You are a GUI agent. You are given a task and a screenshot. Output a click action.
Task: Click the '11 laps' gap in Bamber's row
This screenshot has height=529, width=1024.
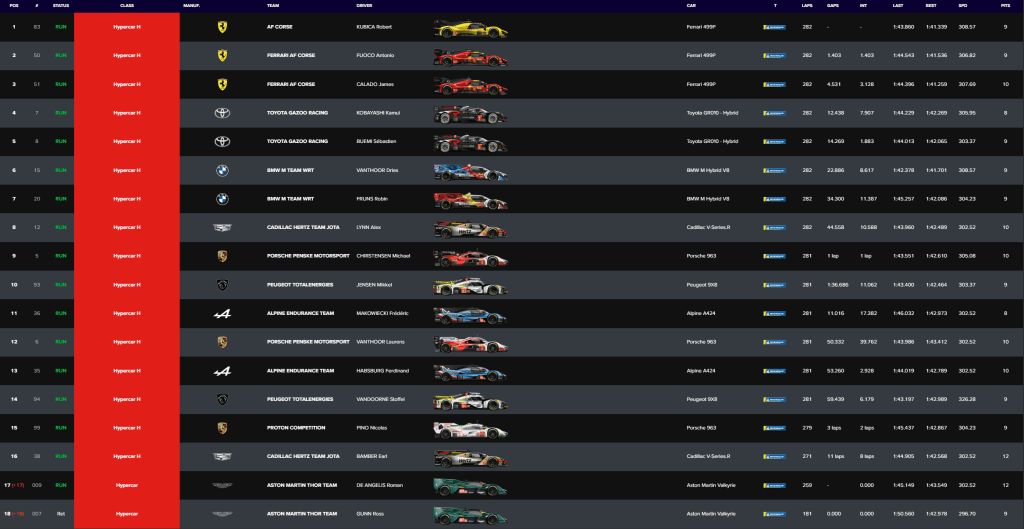pyautogui.click(x=834, y=457)
